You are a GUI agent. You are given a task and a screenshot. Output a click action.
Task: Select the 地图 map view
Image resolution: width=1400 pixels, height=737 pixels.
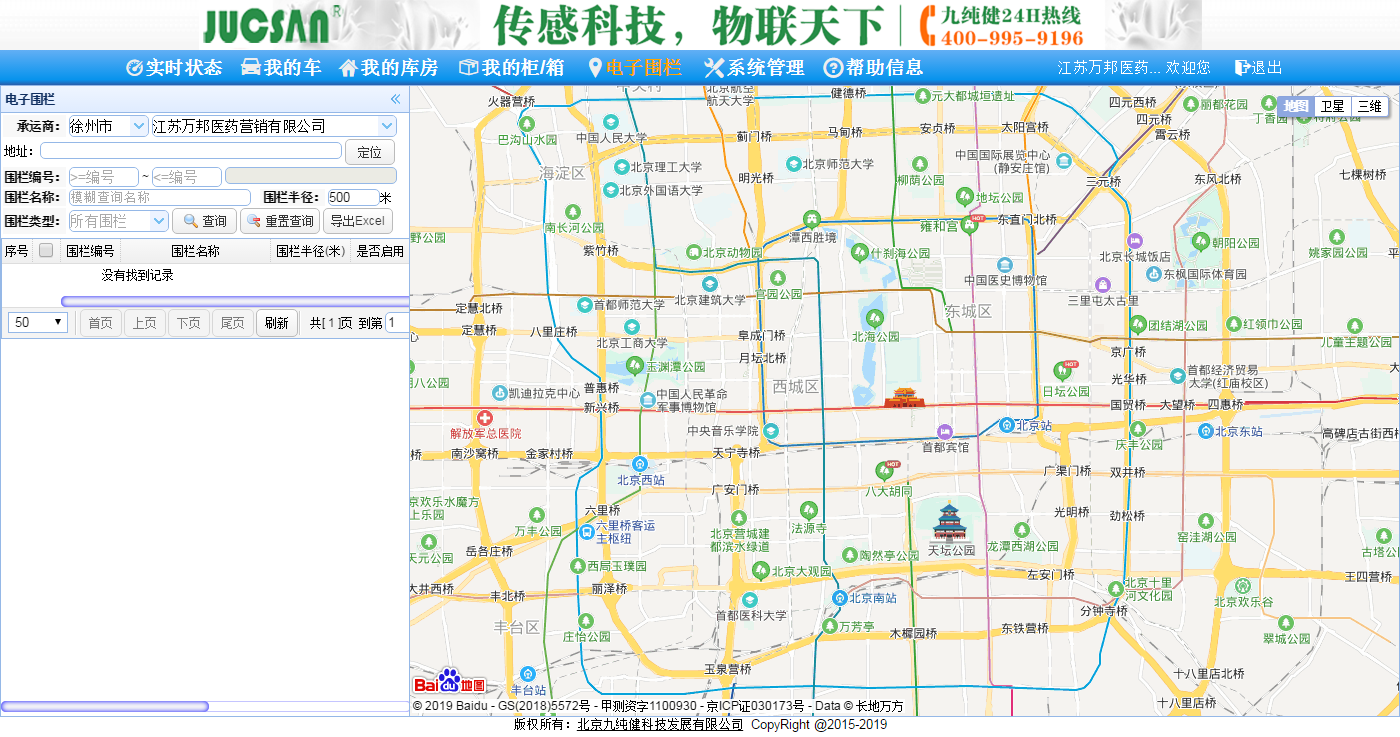1296,106
